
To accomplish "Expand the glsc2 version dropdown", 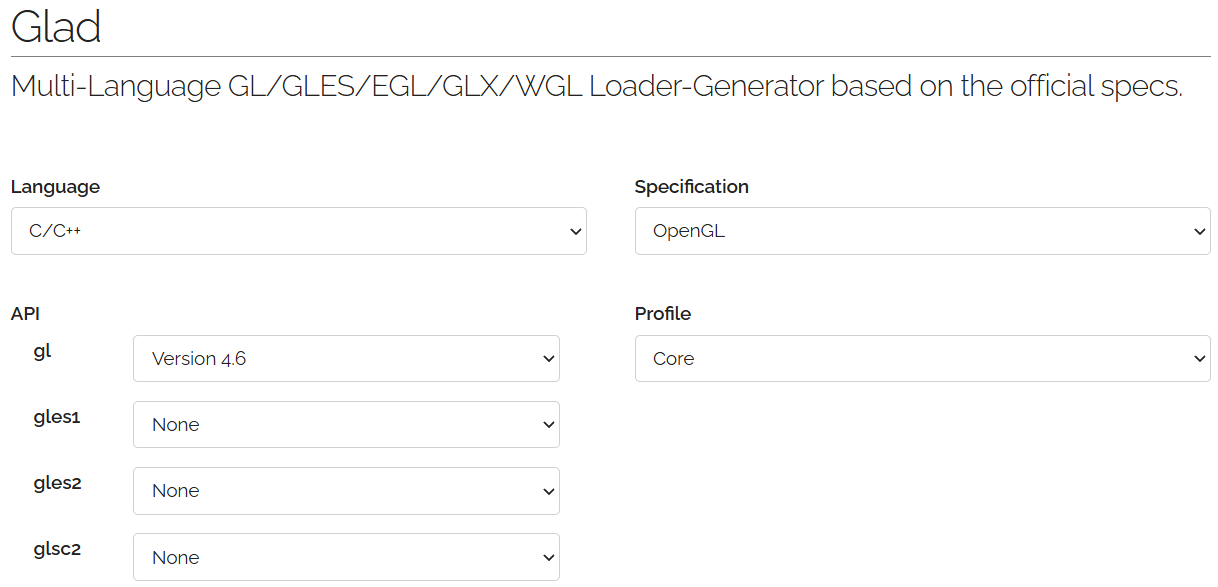I will coord(346,557).
